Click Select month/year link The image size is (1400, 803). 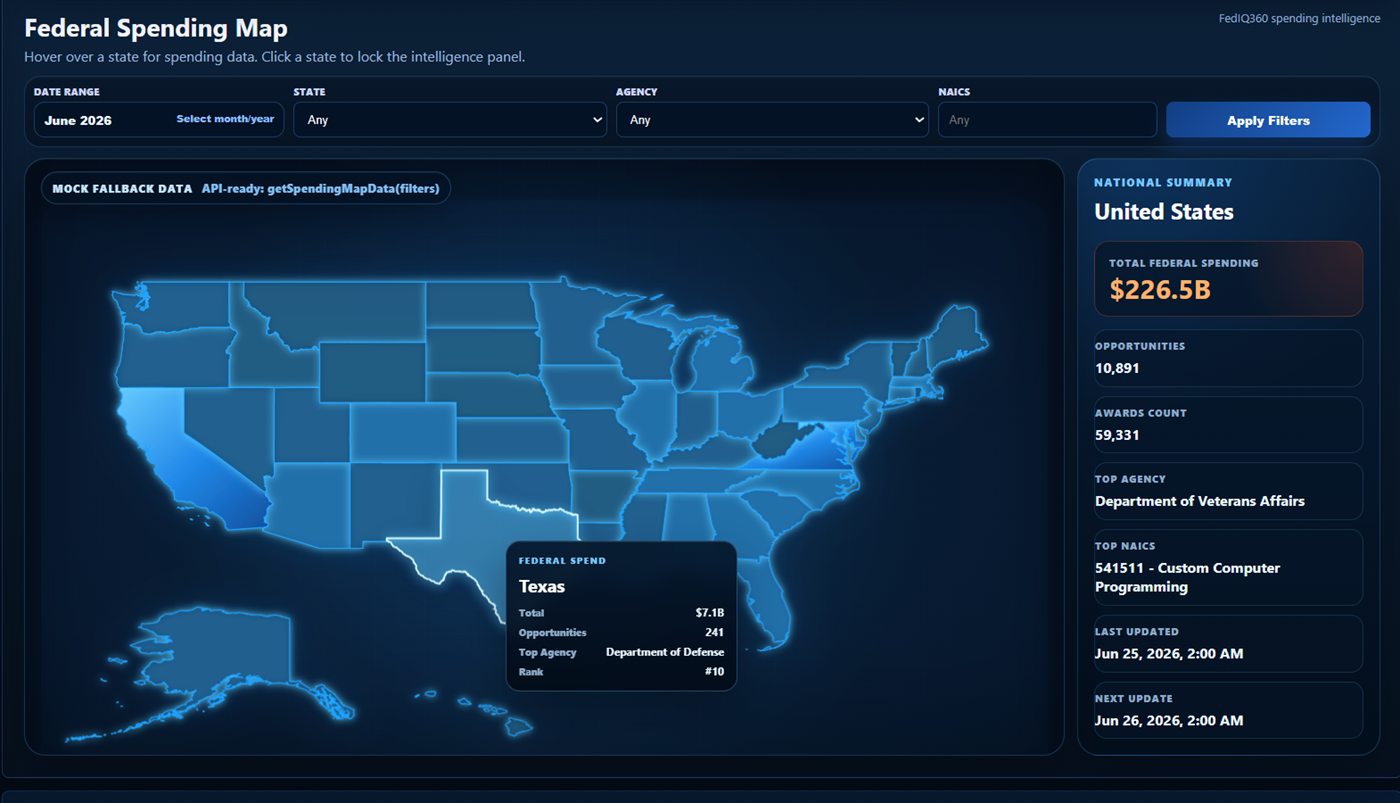pyautogui.click(x=225, y=119)
